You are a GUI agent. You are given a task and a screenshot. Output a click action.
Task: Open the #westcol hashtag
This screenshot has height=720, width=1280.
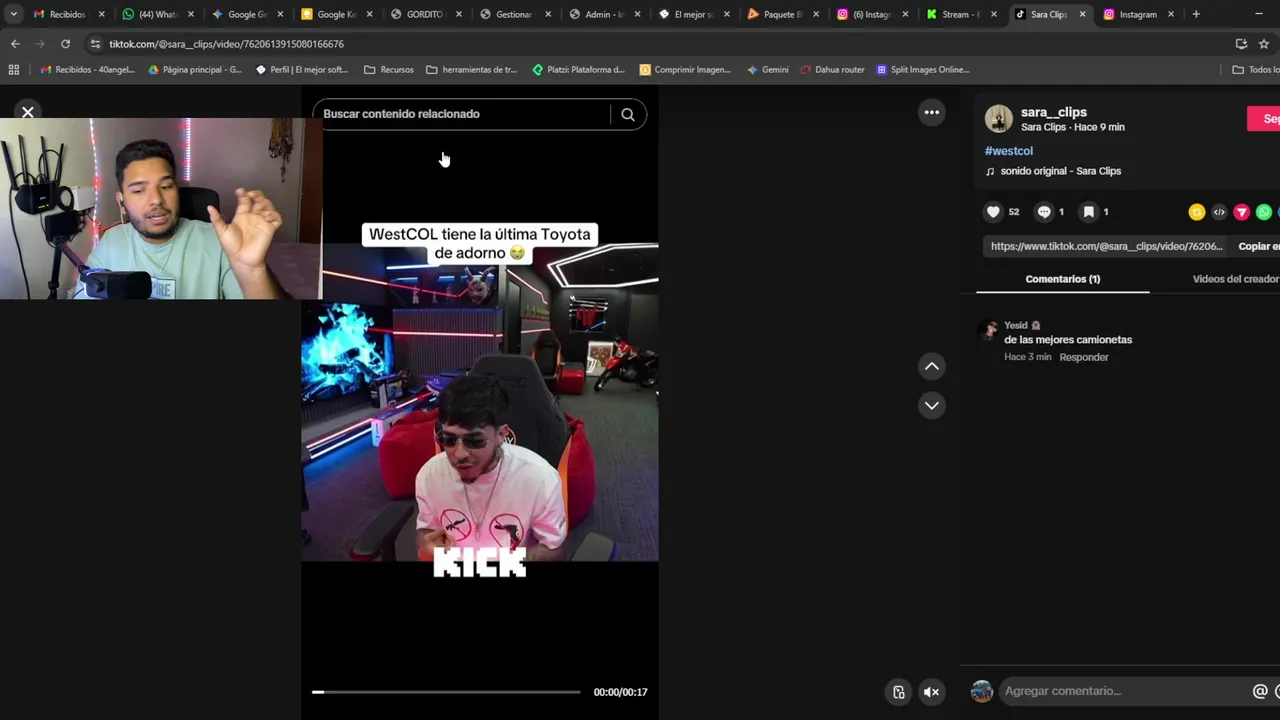point(1008,151)
